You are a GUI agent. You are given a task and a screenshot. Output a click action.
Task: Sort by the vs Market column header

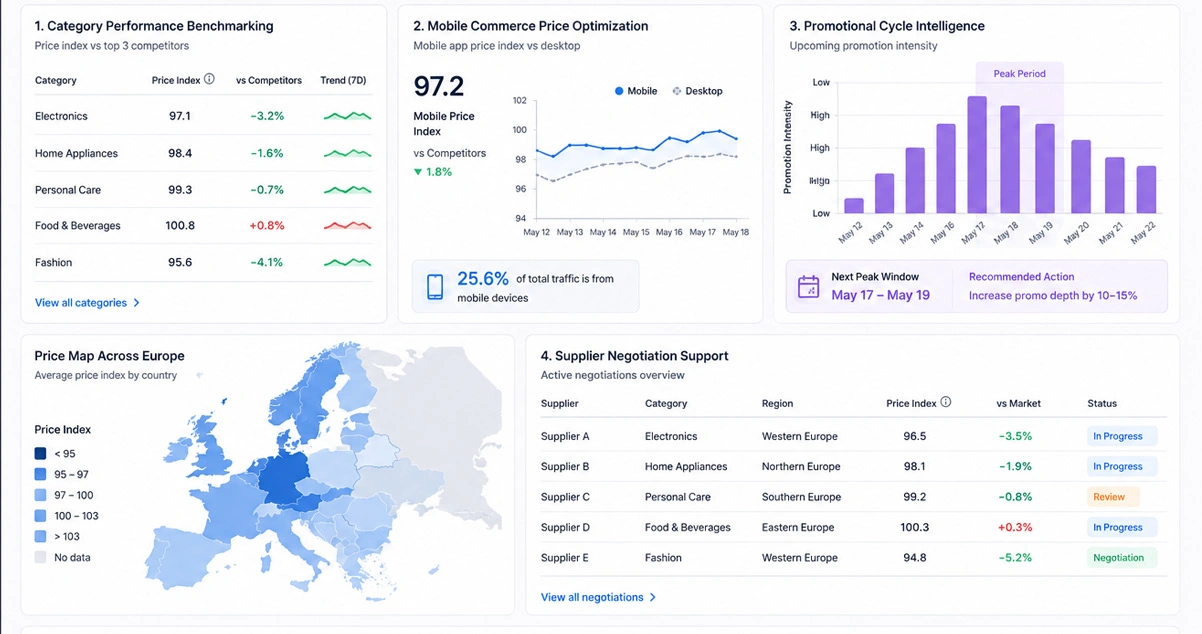1018,404
